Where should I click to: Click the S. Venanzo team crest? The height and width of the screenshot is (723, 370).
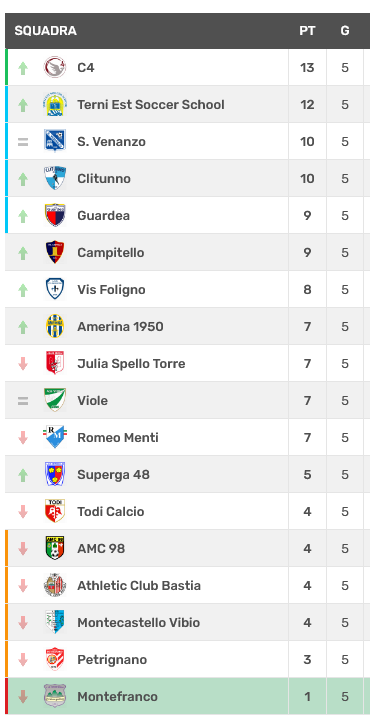pos(55,140)
